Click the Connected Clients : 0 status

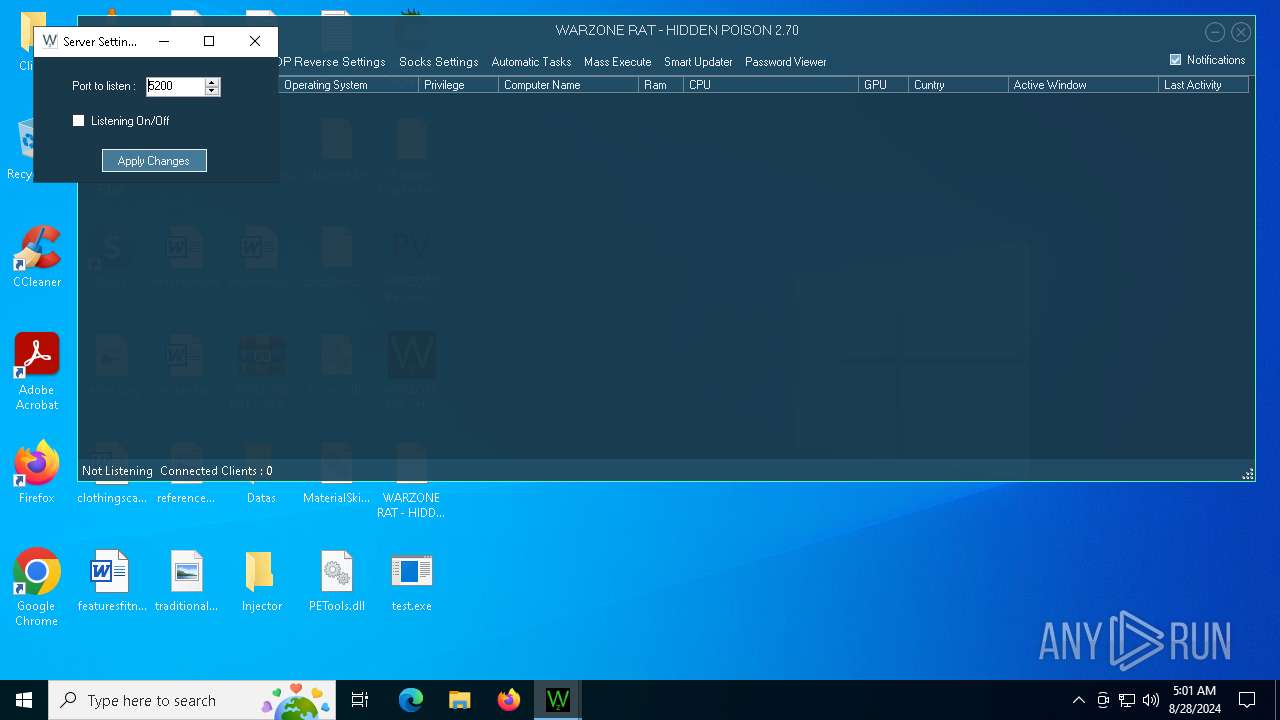click(x=216, y=471)
